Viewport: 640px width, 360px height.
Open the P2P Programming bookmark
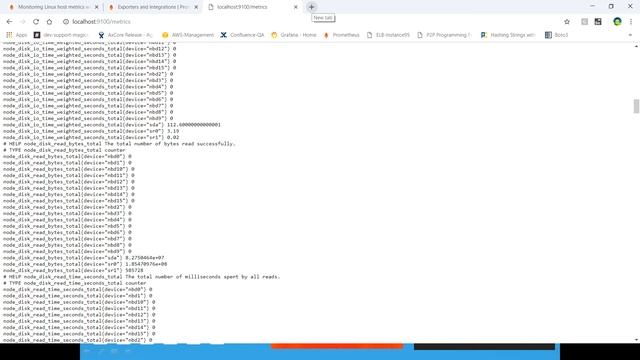[x=444, y=35]
